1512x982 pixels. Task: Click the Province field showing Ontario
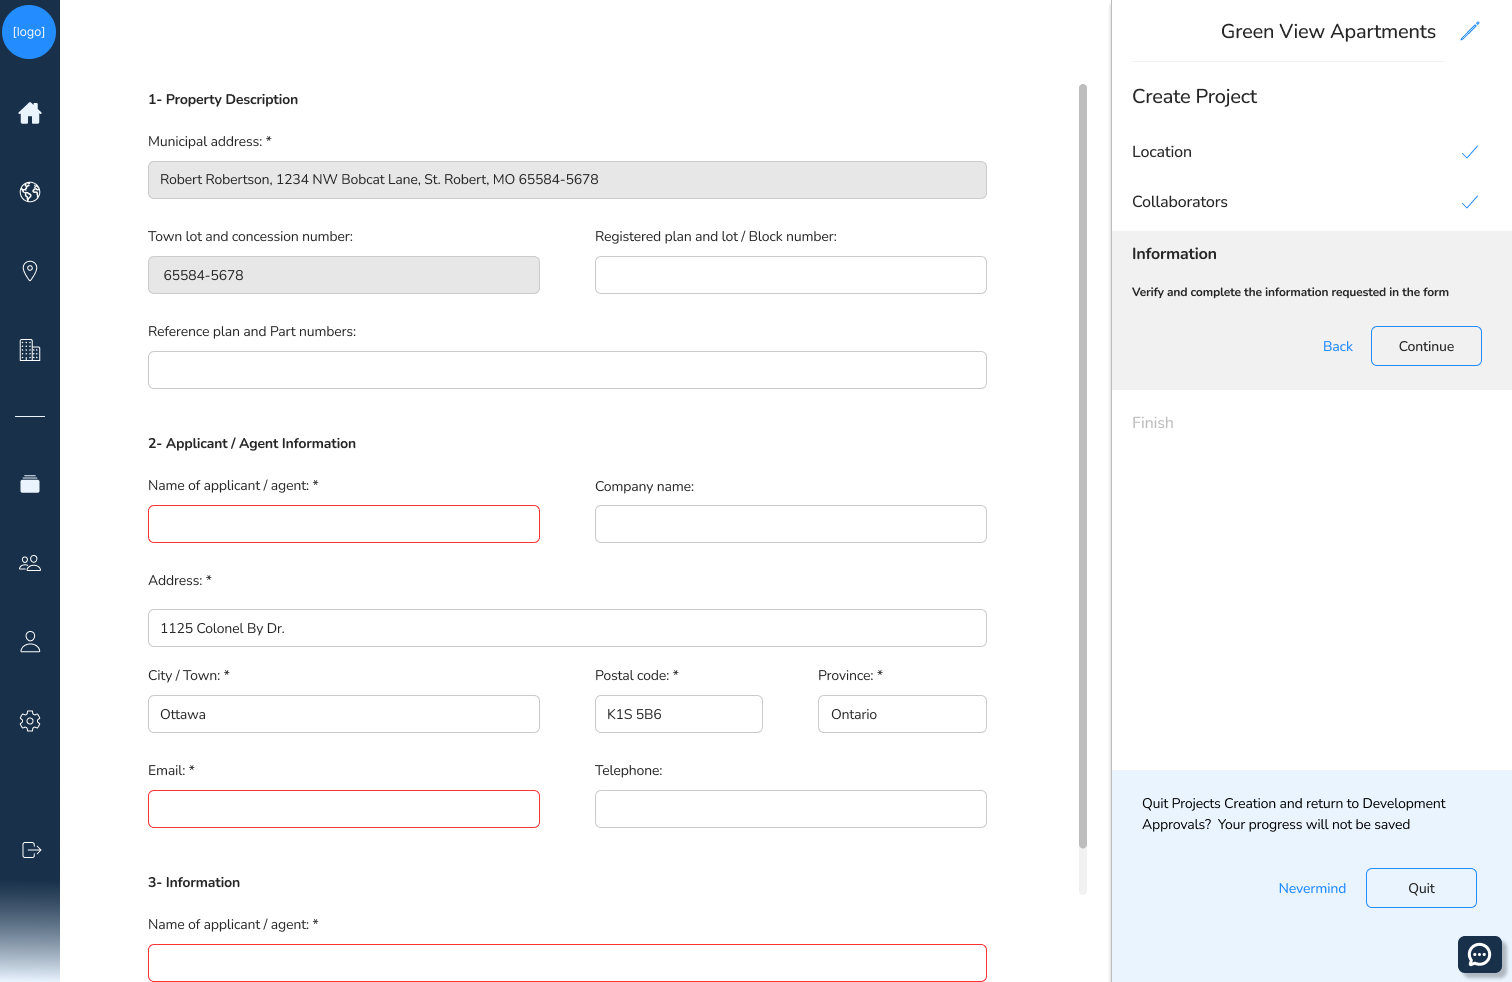902,714
